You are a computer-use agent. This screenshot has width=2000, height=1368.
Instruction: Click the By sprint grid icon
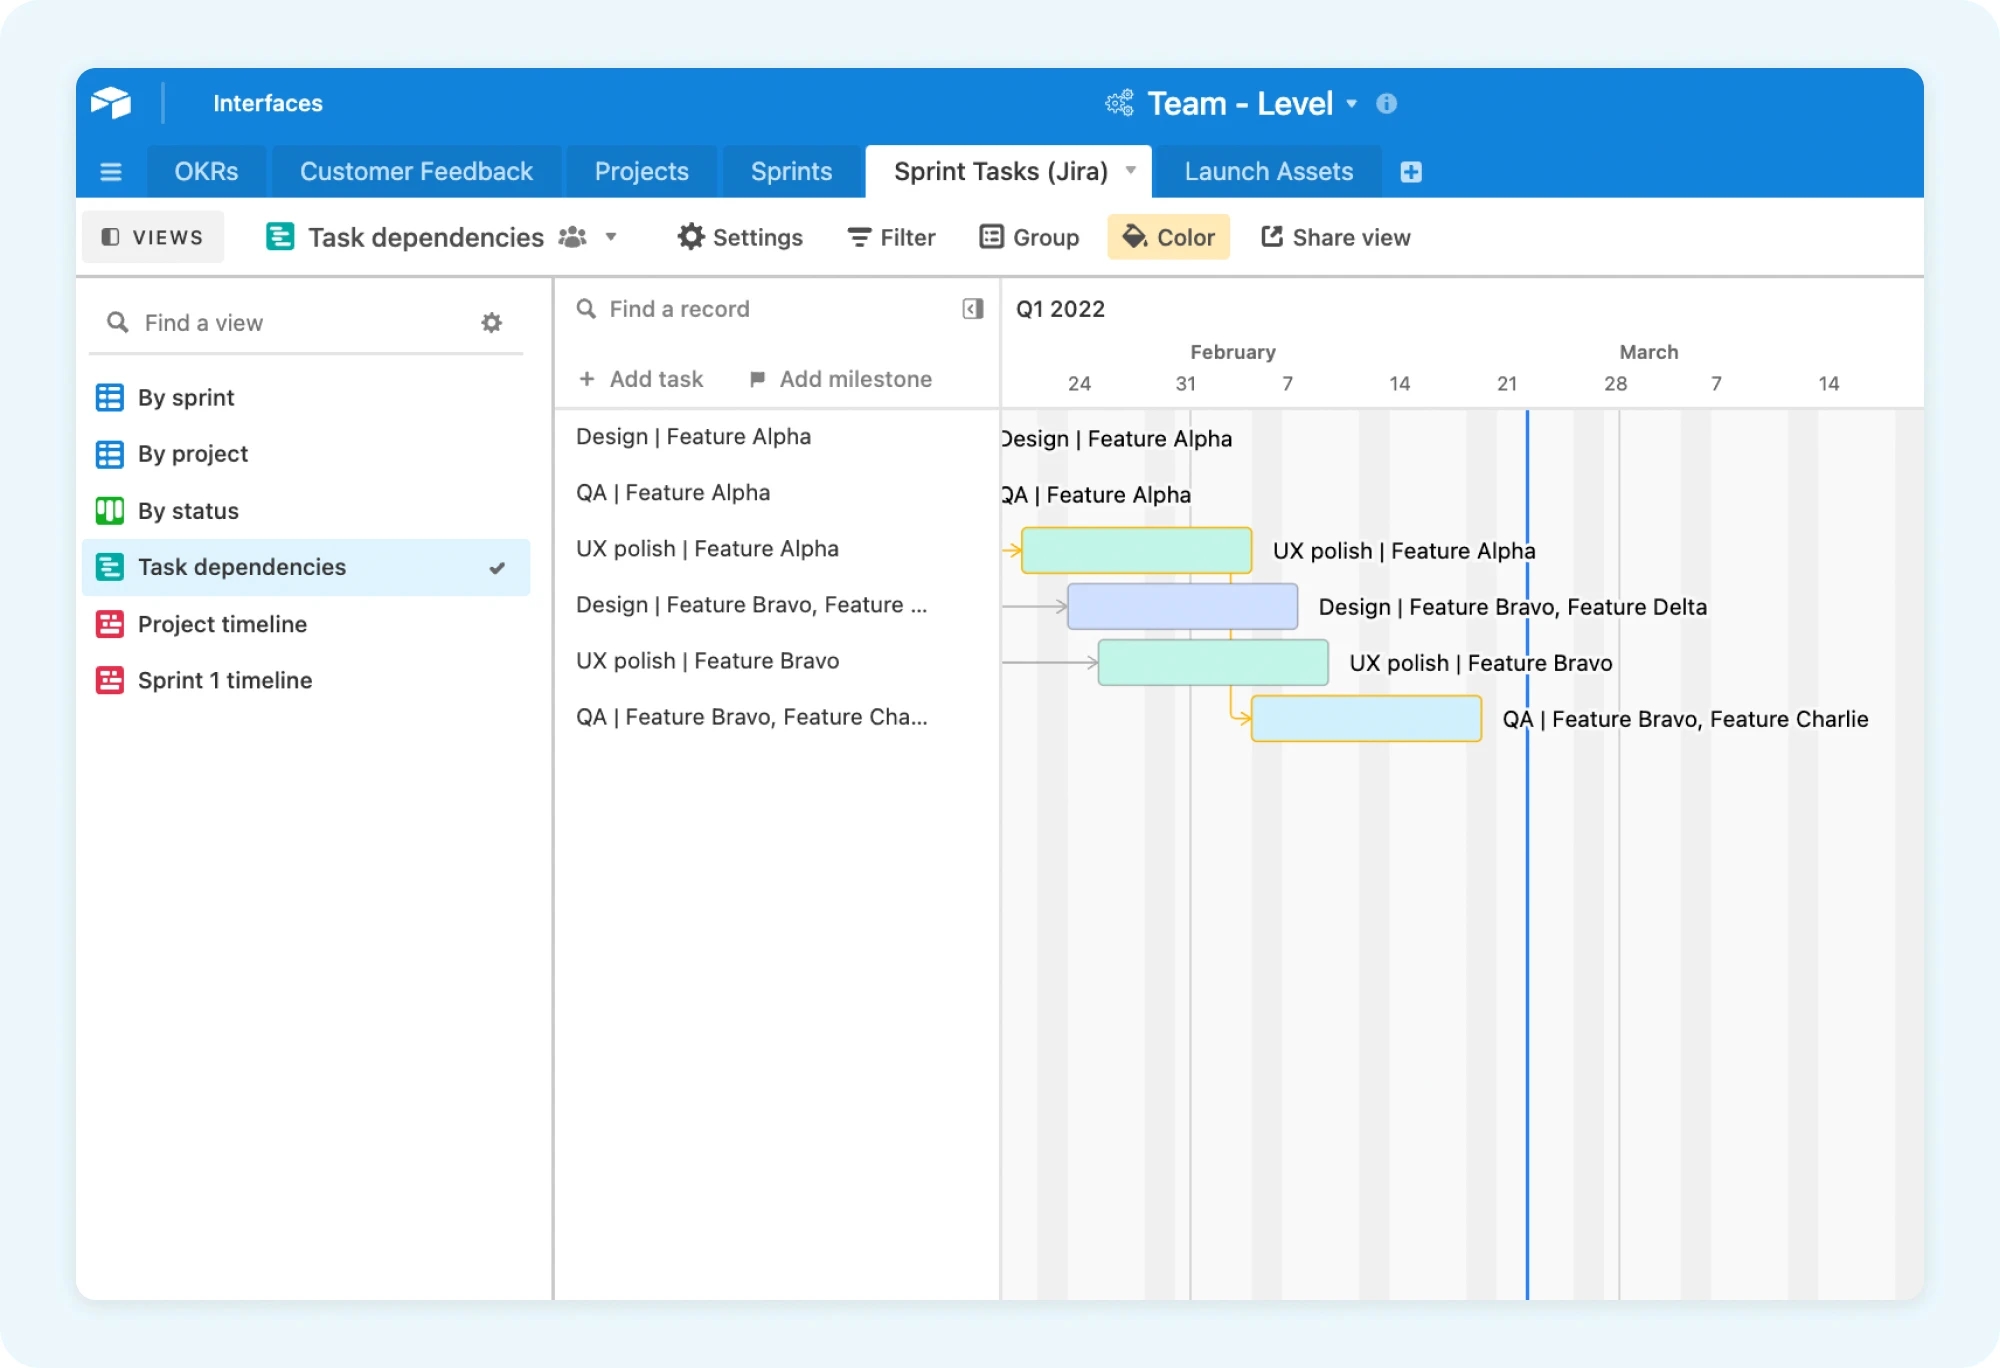[110, 398]
